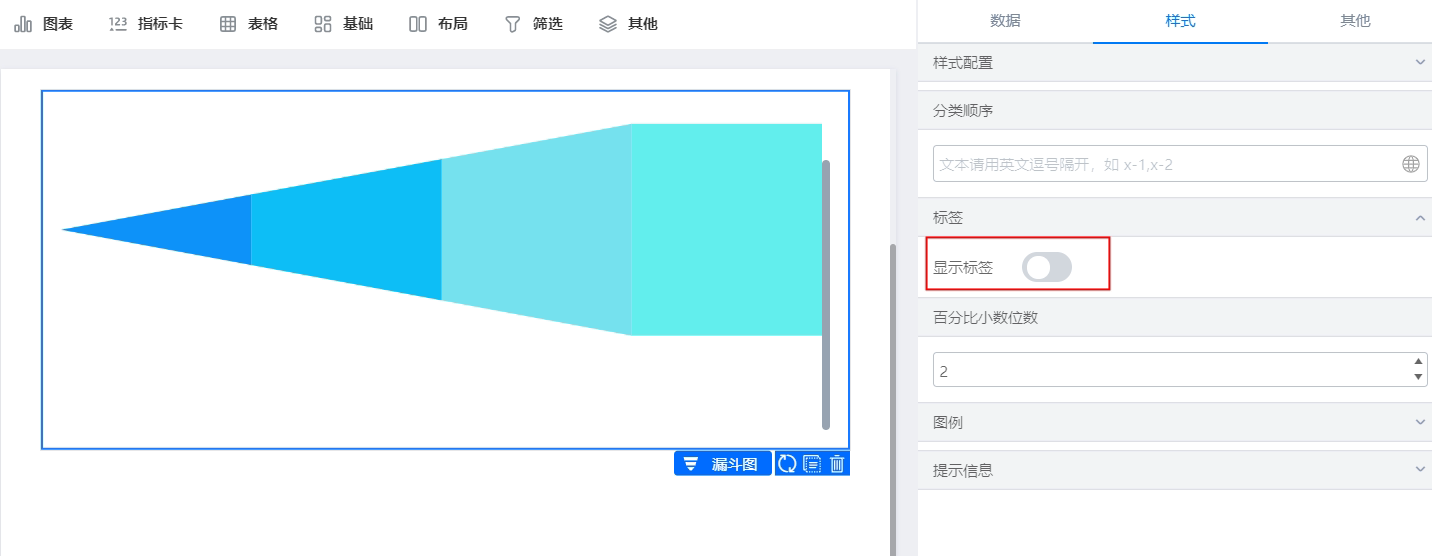
Task: Delete the funnel chart with trash icon
Action: [x=837, y=464]
